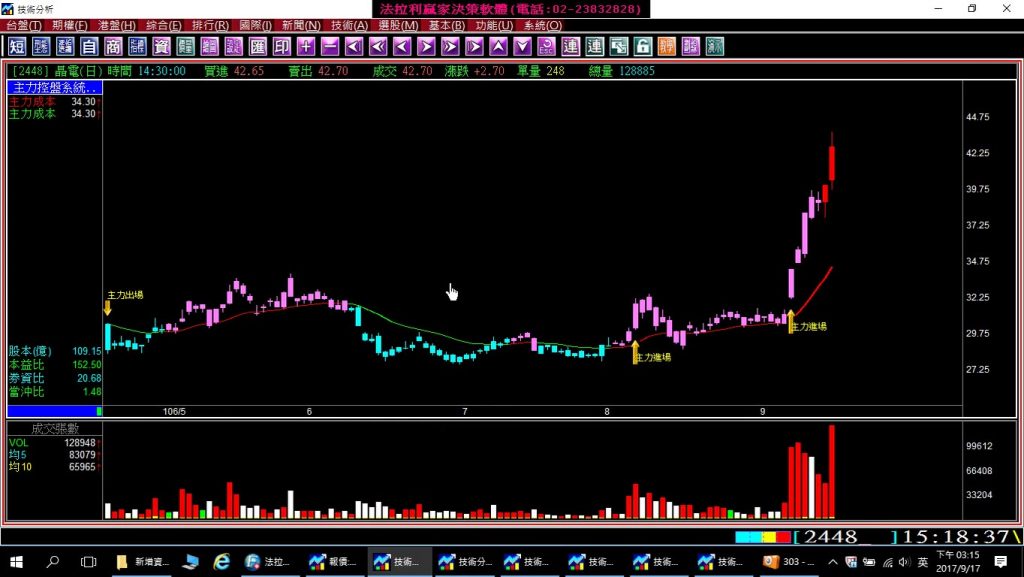Click the up arrow toolbar icon
Image resolution: width=1024 pixels, height=577 pixels.
tap(498, 46)
